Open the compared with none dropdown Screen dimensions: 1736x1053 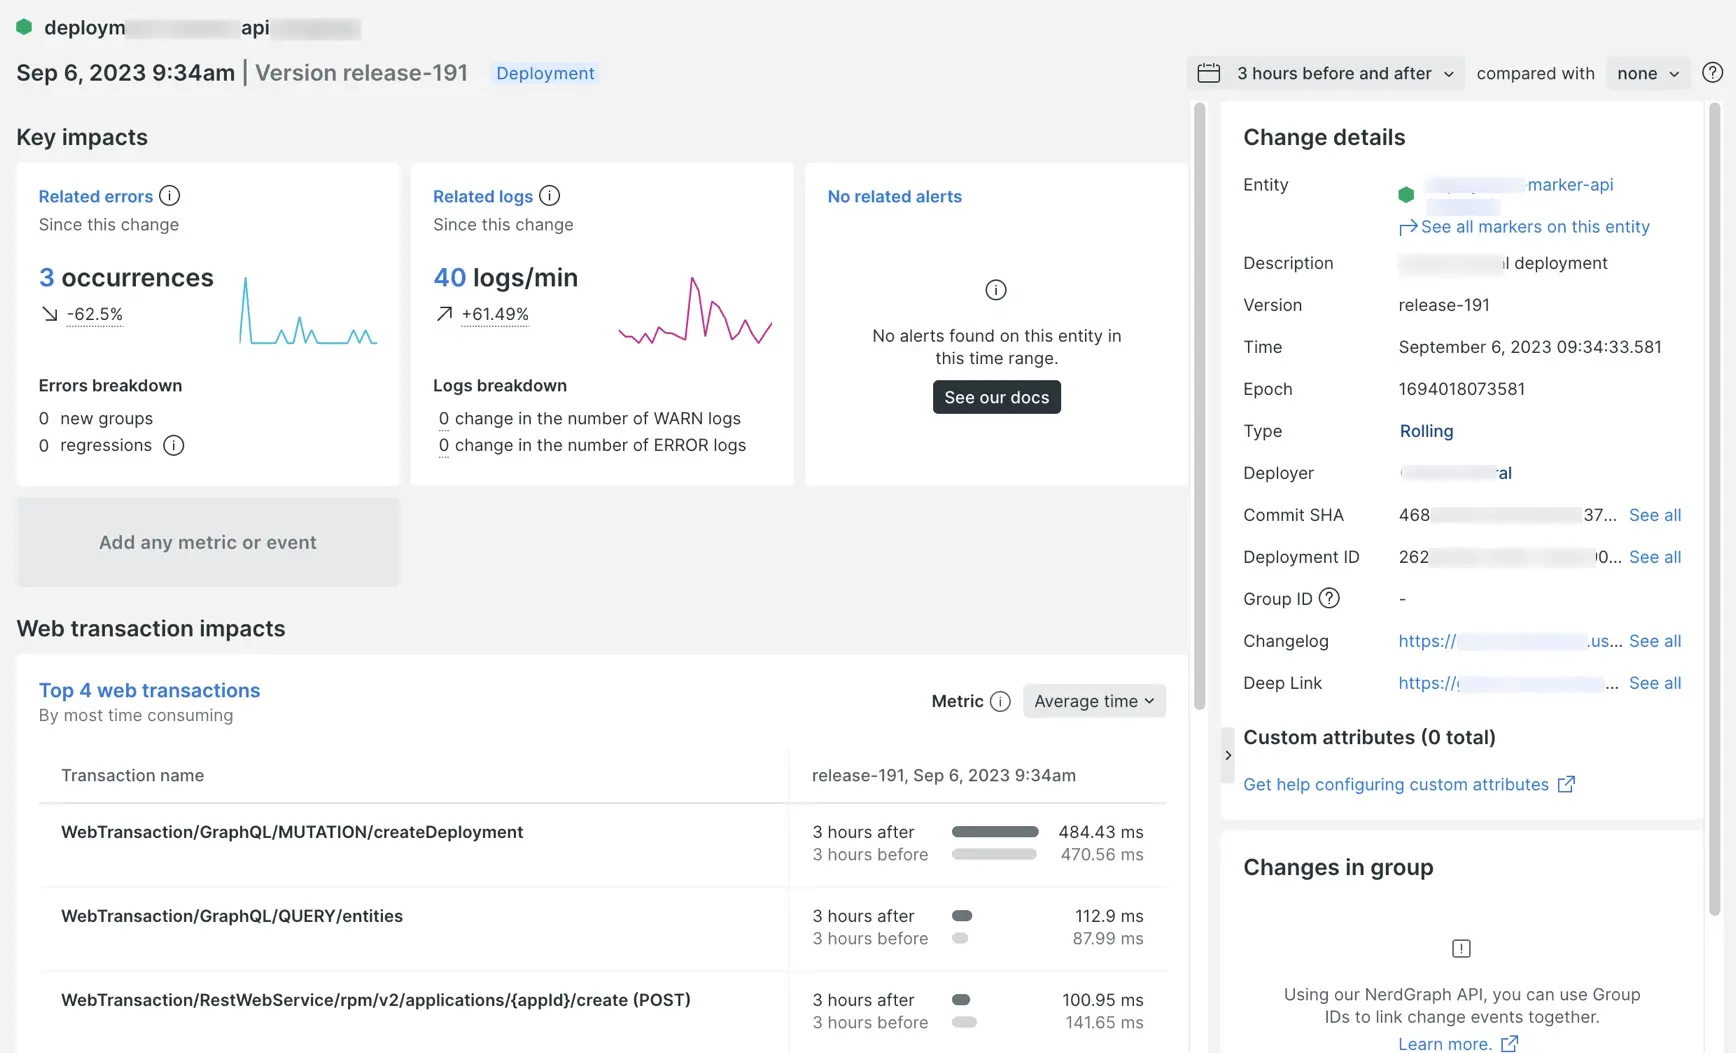coord(1647,73)
